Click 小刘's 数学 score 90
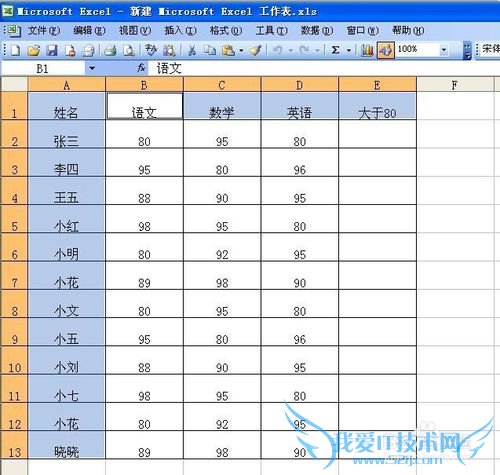This screenshot has width=500, height=475. [222, 360]
